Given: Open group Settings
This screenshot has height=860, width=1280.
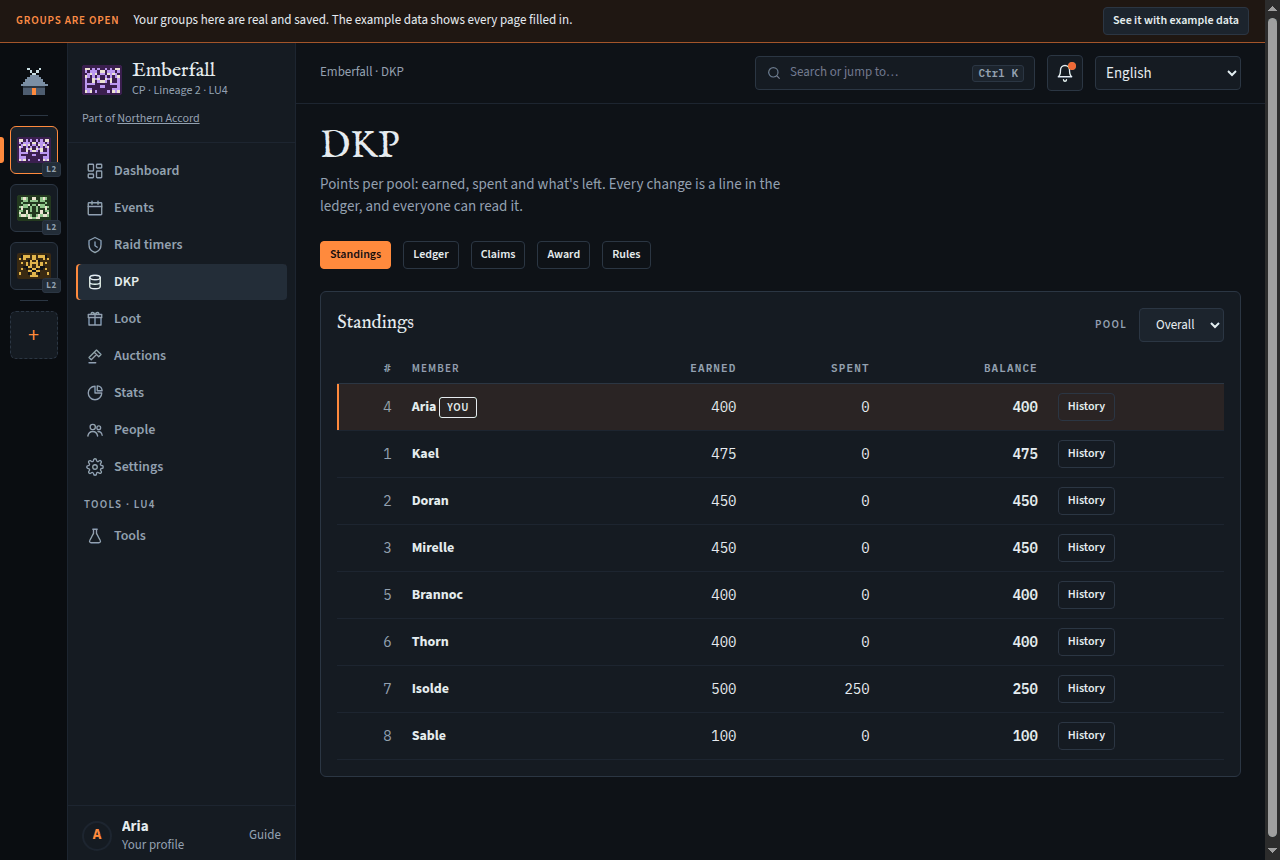Looking at the screenshot, I should [x=181, y=467].
